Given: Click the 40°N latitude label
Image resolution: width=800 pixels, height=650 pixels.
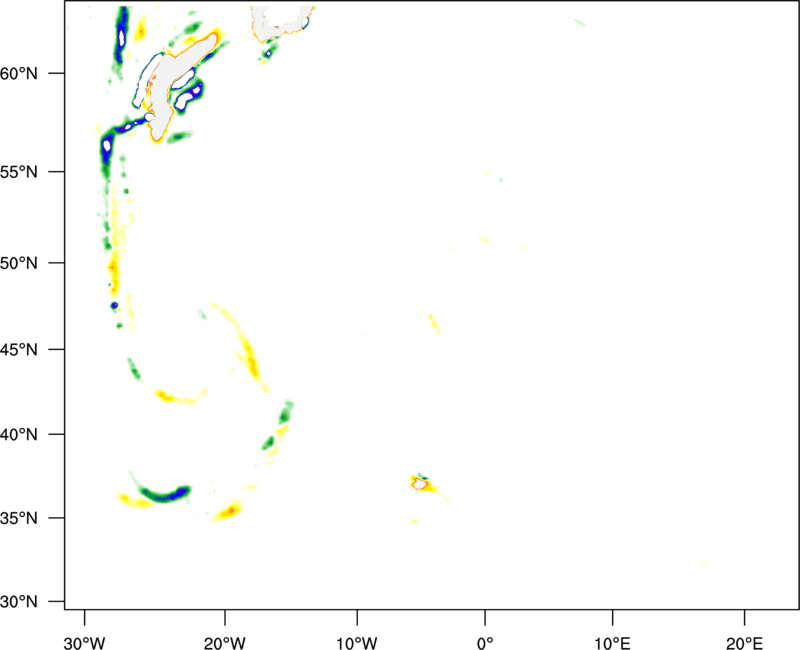Looking at the screenshot, I should 19,434.
